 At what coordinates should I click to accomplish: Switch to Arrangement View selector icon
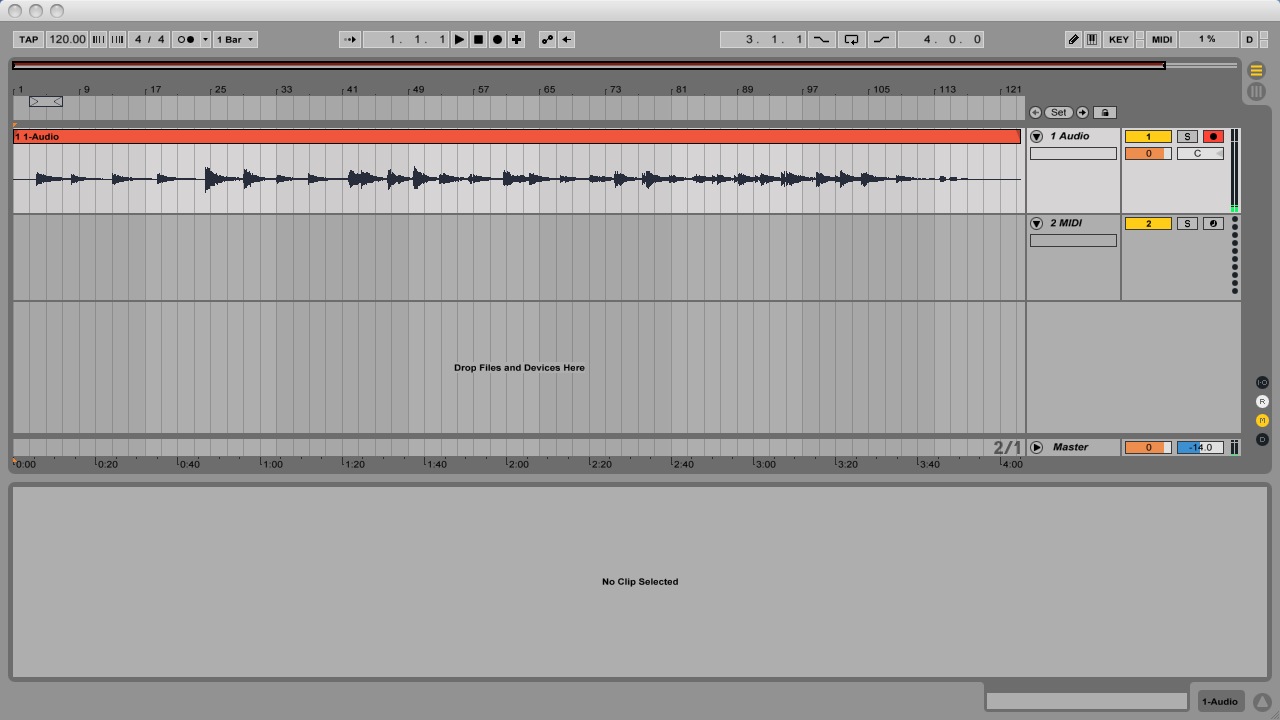pyautogui.click(x=1256, y=71)
